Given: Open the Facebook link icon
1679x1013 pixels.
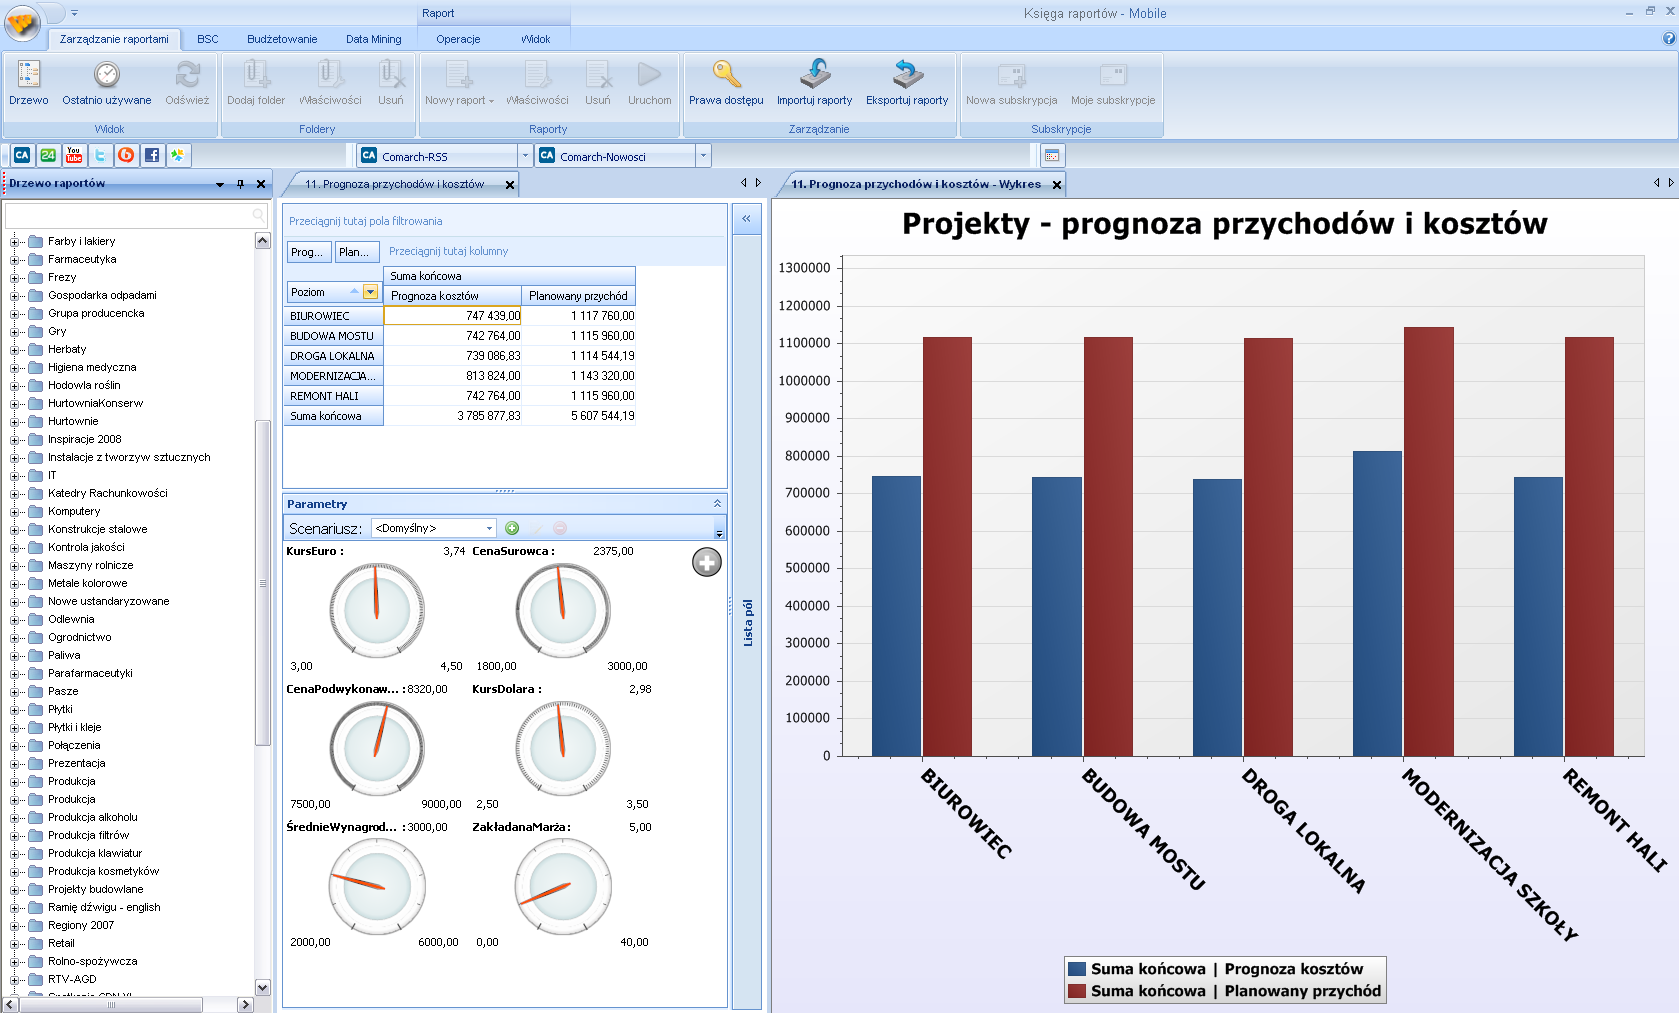Looking at the screenshot, I should click(x=152, y=155).
